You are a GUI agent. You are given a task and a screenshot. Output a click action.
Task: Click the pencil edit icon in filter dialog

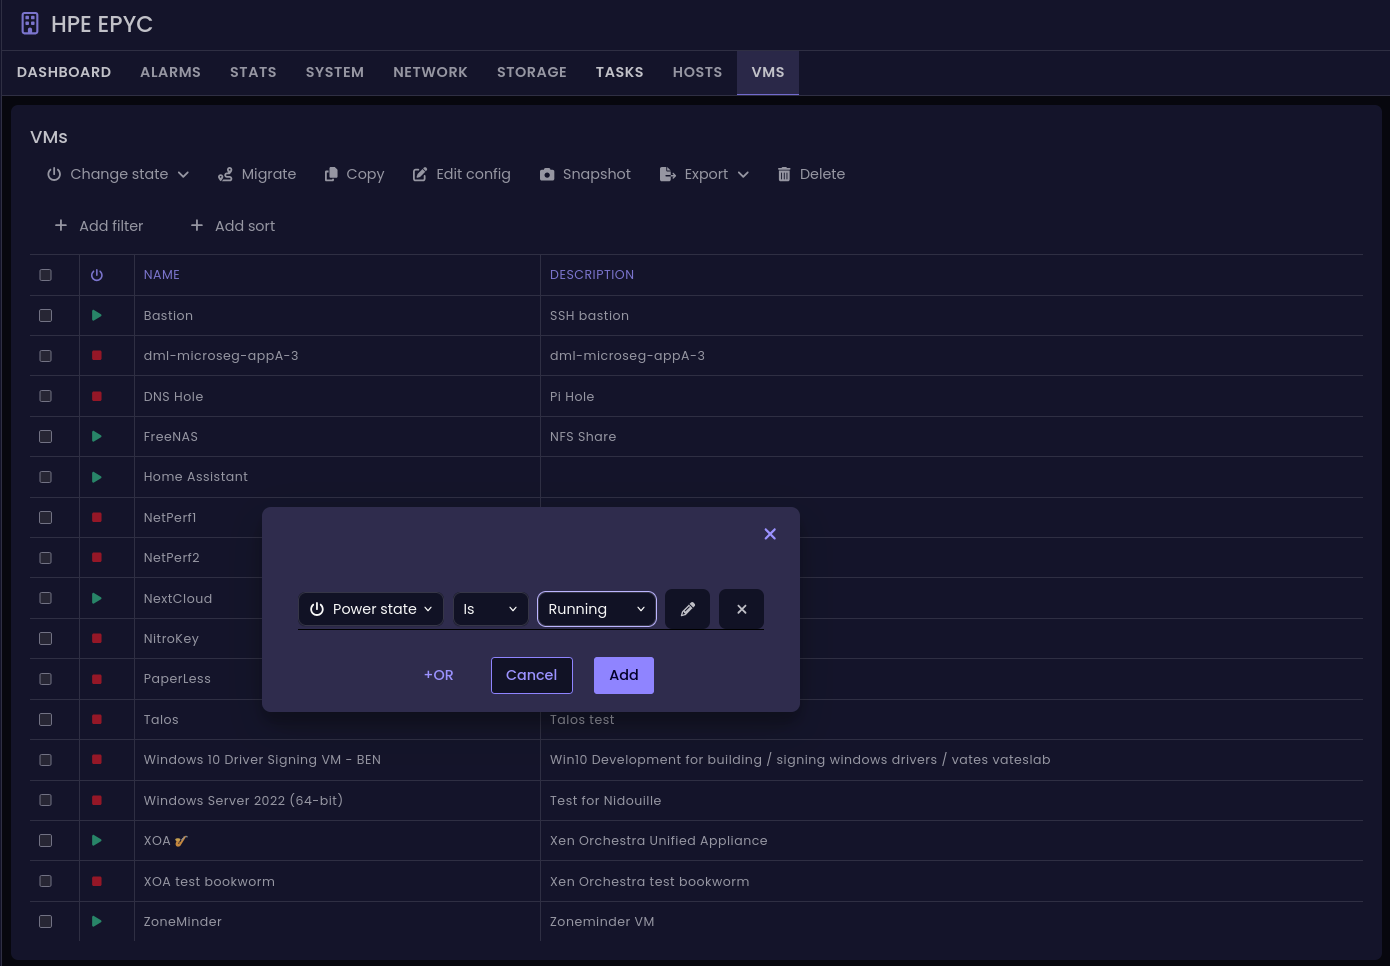pyautogui.click(x=687, y=609)
